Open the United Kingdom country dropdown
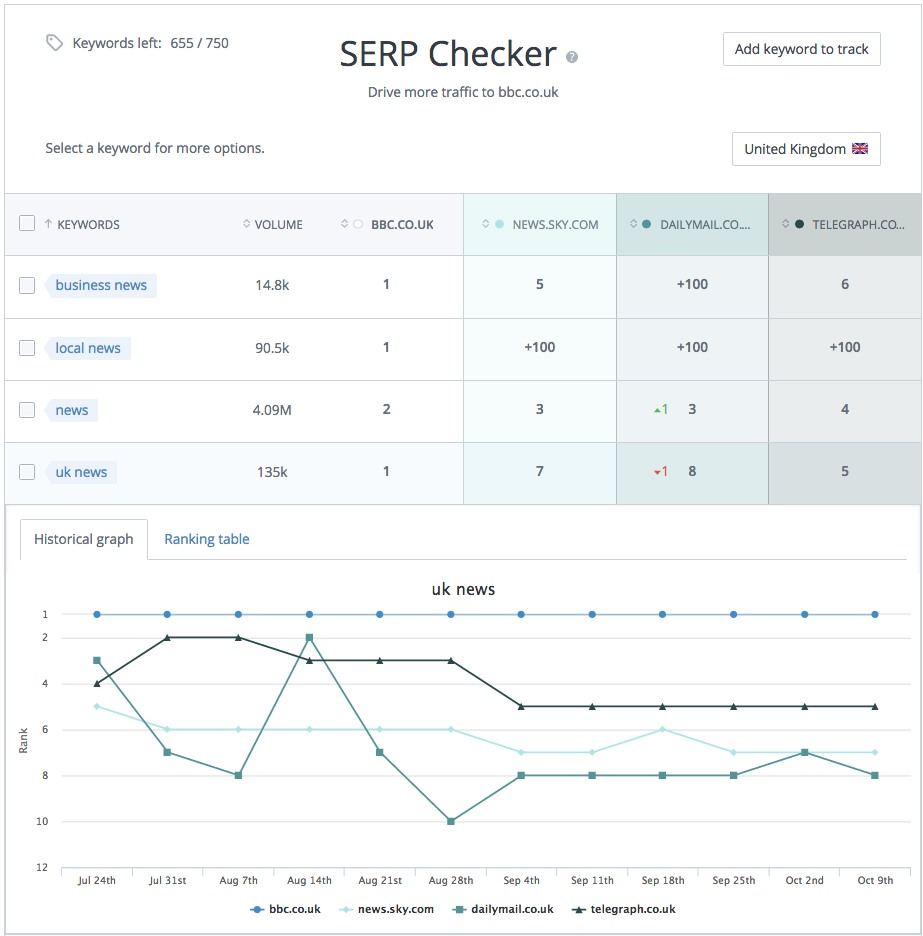 (x=806, y=148)
